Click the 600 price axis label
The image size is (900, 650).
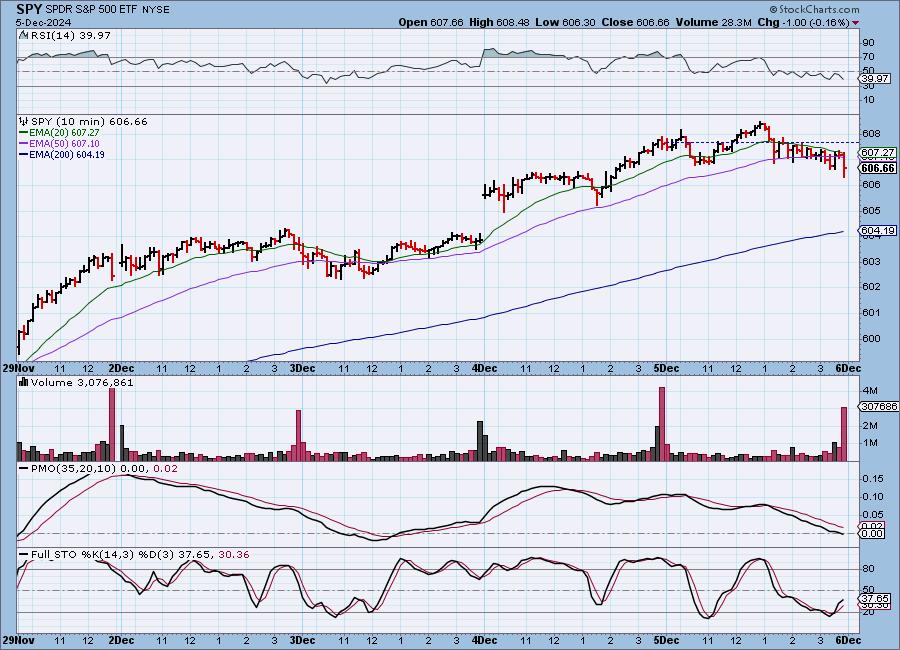[x=871, y=339]
